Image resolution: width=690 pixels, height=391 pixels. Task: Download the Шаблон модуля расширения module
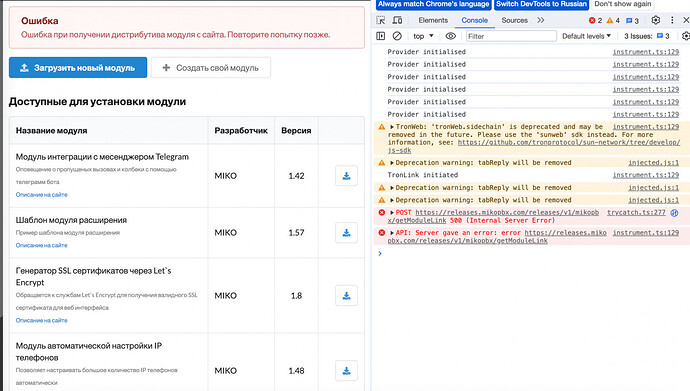[x=346, y=233]
